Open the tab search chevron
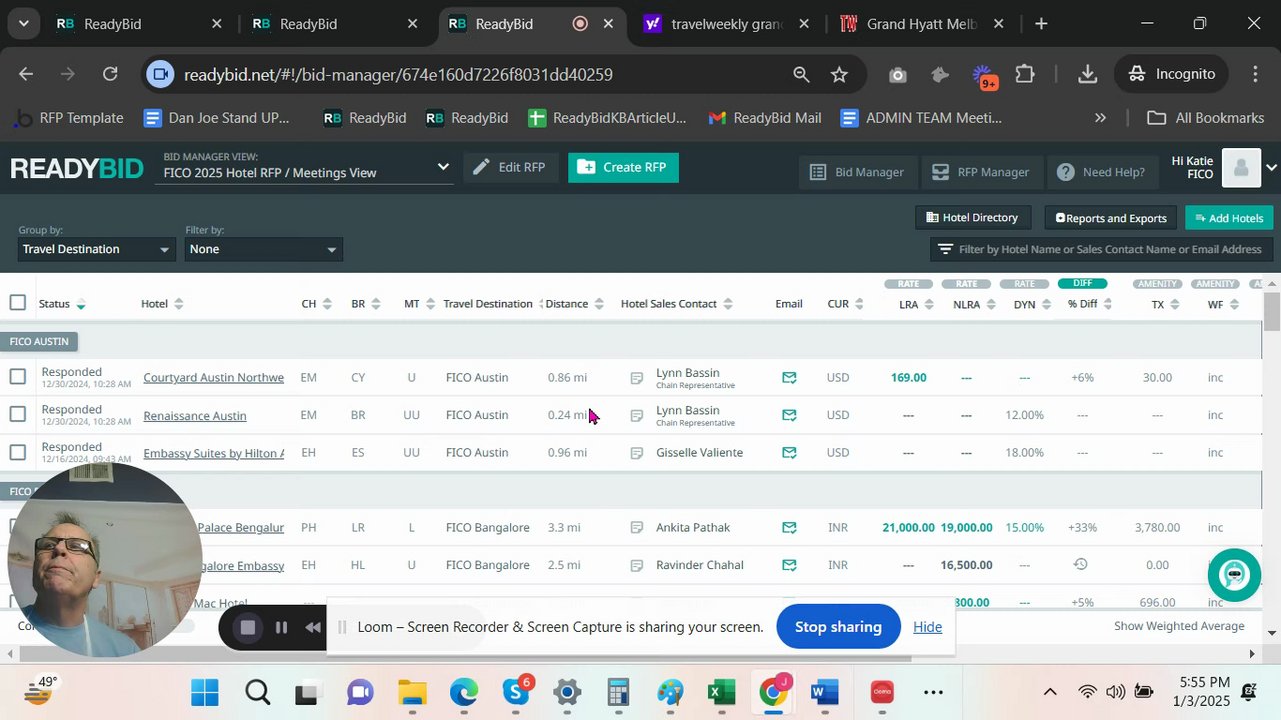The width and height of the screenshot is (1281, 720). (22, 23)
